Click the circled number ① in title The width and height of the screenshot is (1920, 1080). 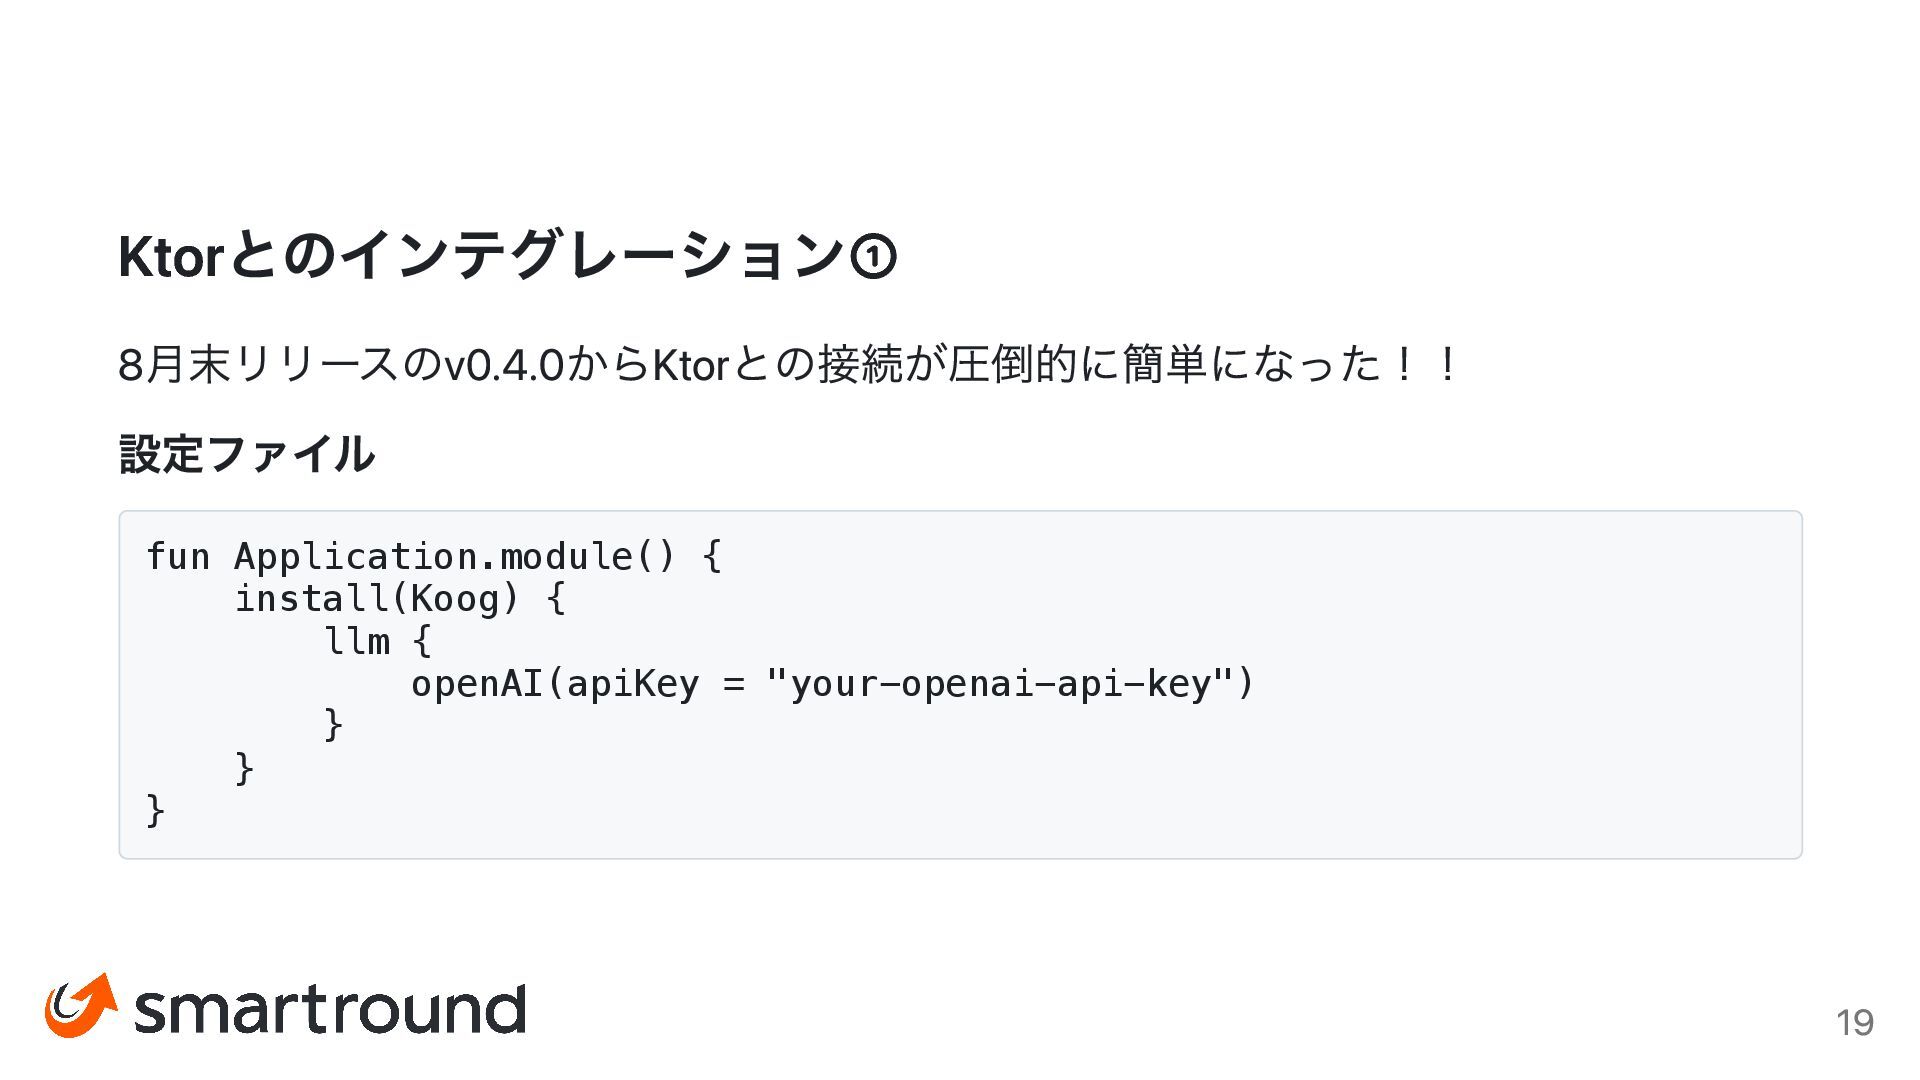coord(872,257)
